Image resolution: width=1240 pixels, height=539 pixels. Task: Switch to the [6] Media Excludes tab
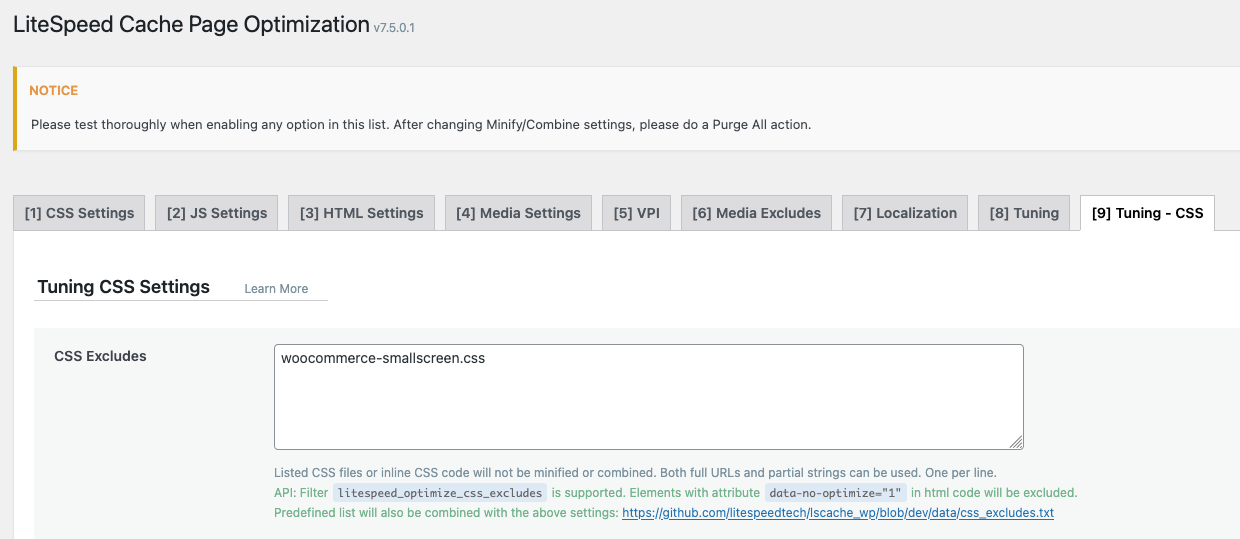pos(756,213)
